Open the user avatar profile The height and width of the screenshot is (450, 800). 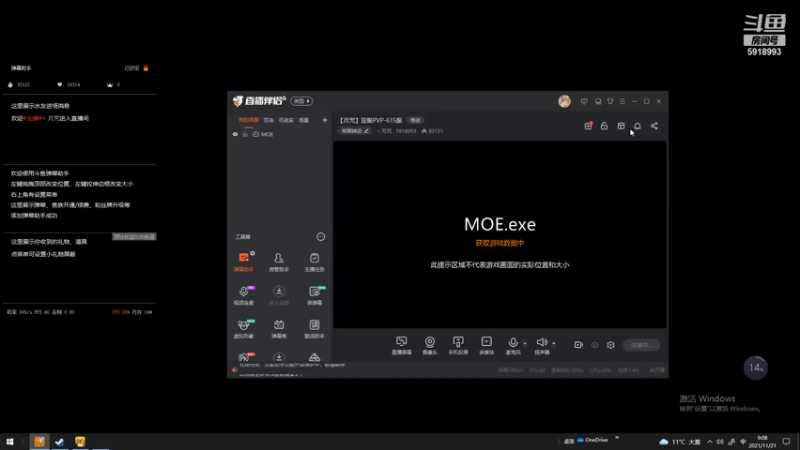pos(564,101)
